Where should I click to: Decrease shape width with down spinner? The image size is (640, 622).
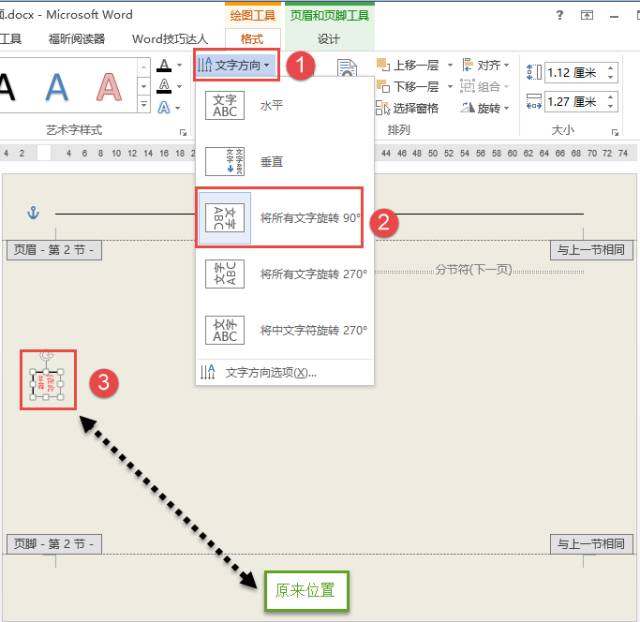(x=611, y=106)
